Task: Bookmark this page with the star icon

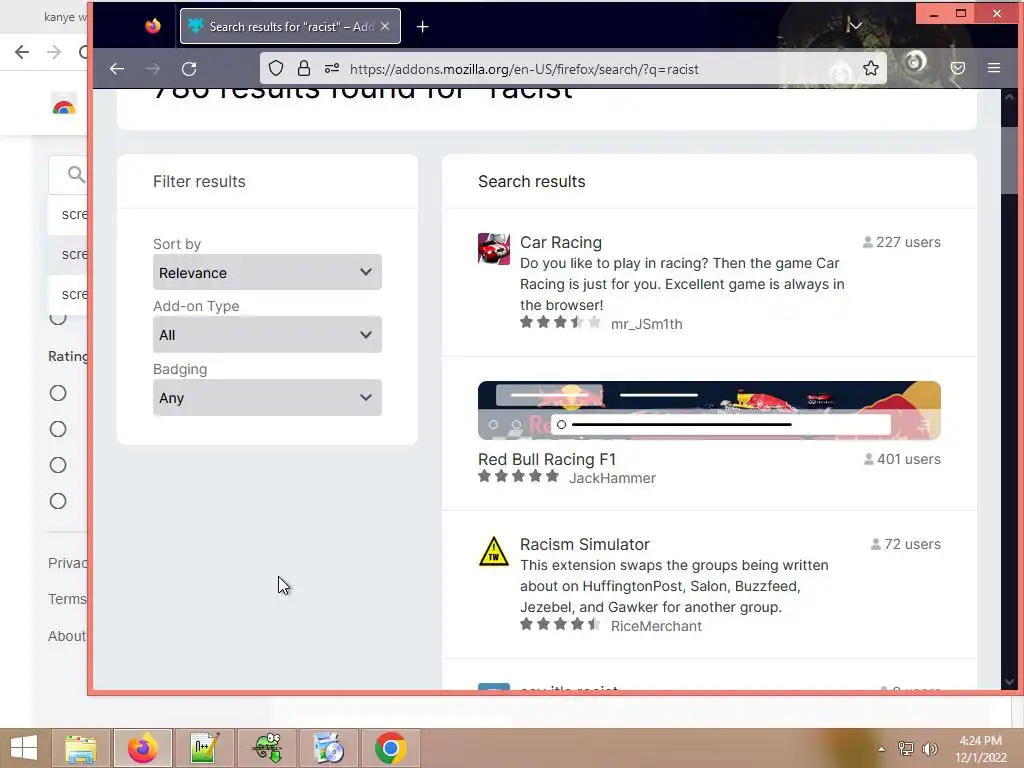Action: (x=871, y=69)
